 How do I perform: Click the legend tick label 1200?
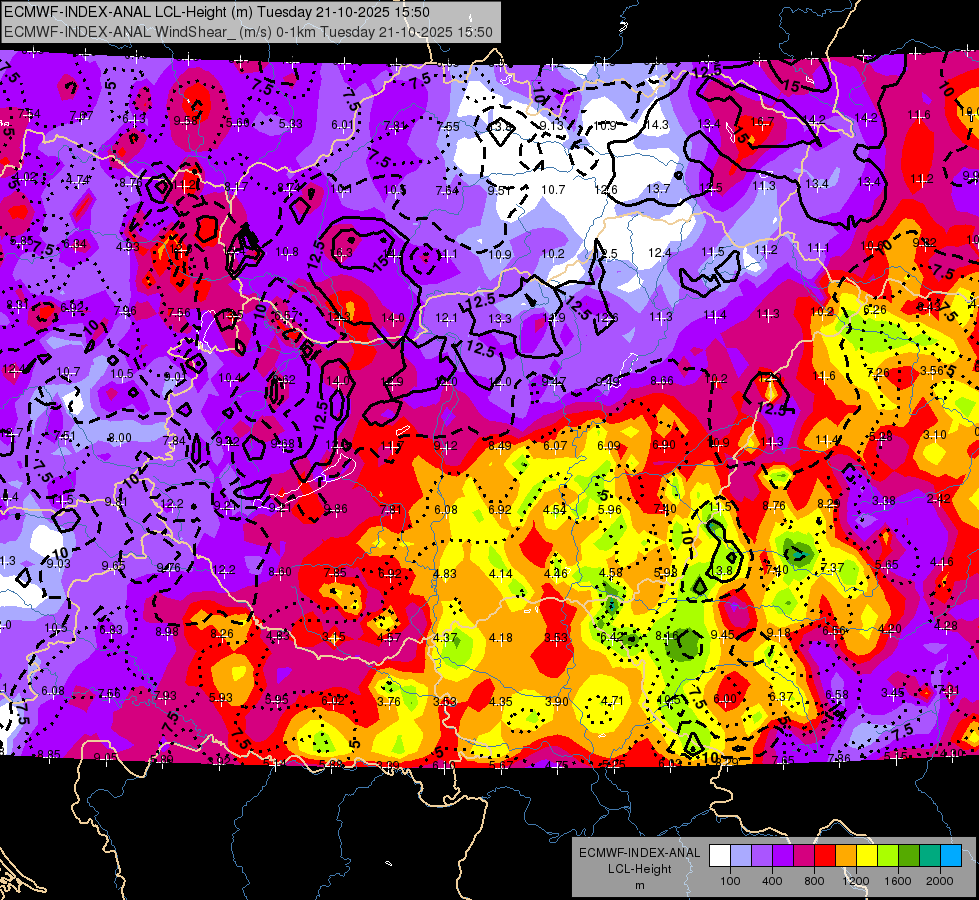(x=855, y=881)
